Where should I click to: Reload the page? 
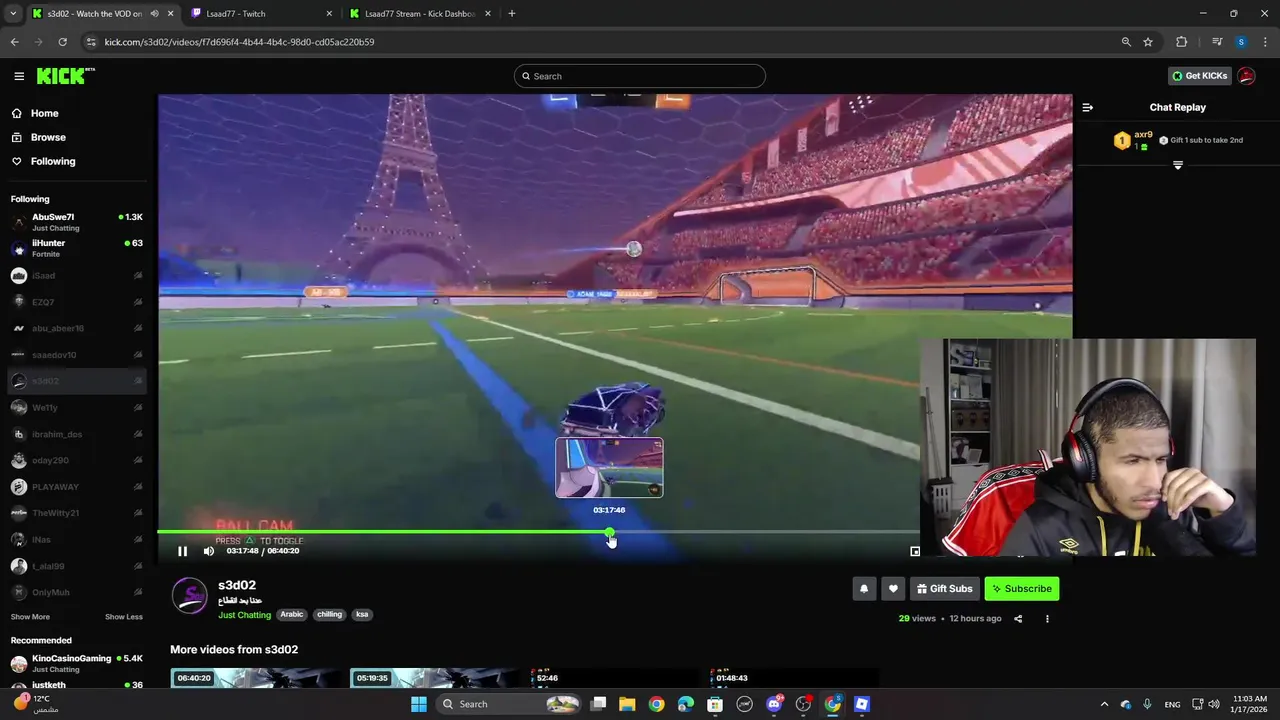[62, 42]
